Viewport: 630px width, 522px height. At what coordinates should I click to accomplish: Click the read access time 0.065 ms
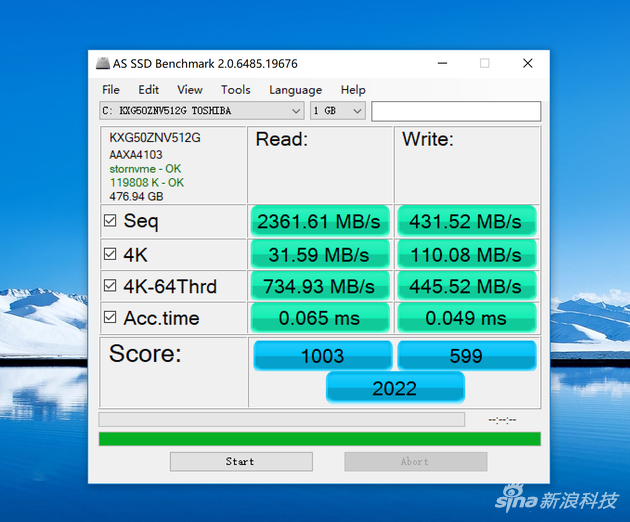(x=320, y=318)
